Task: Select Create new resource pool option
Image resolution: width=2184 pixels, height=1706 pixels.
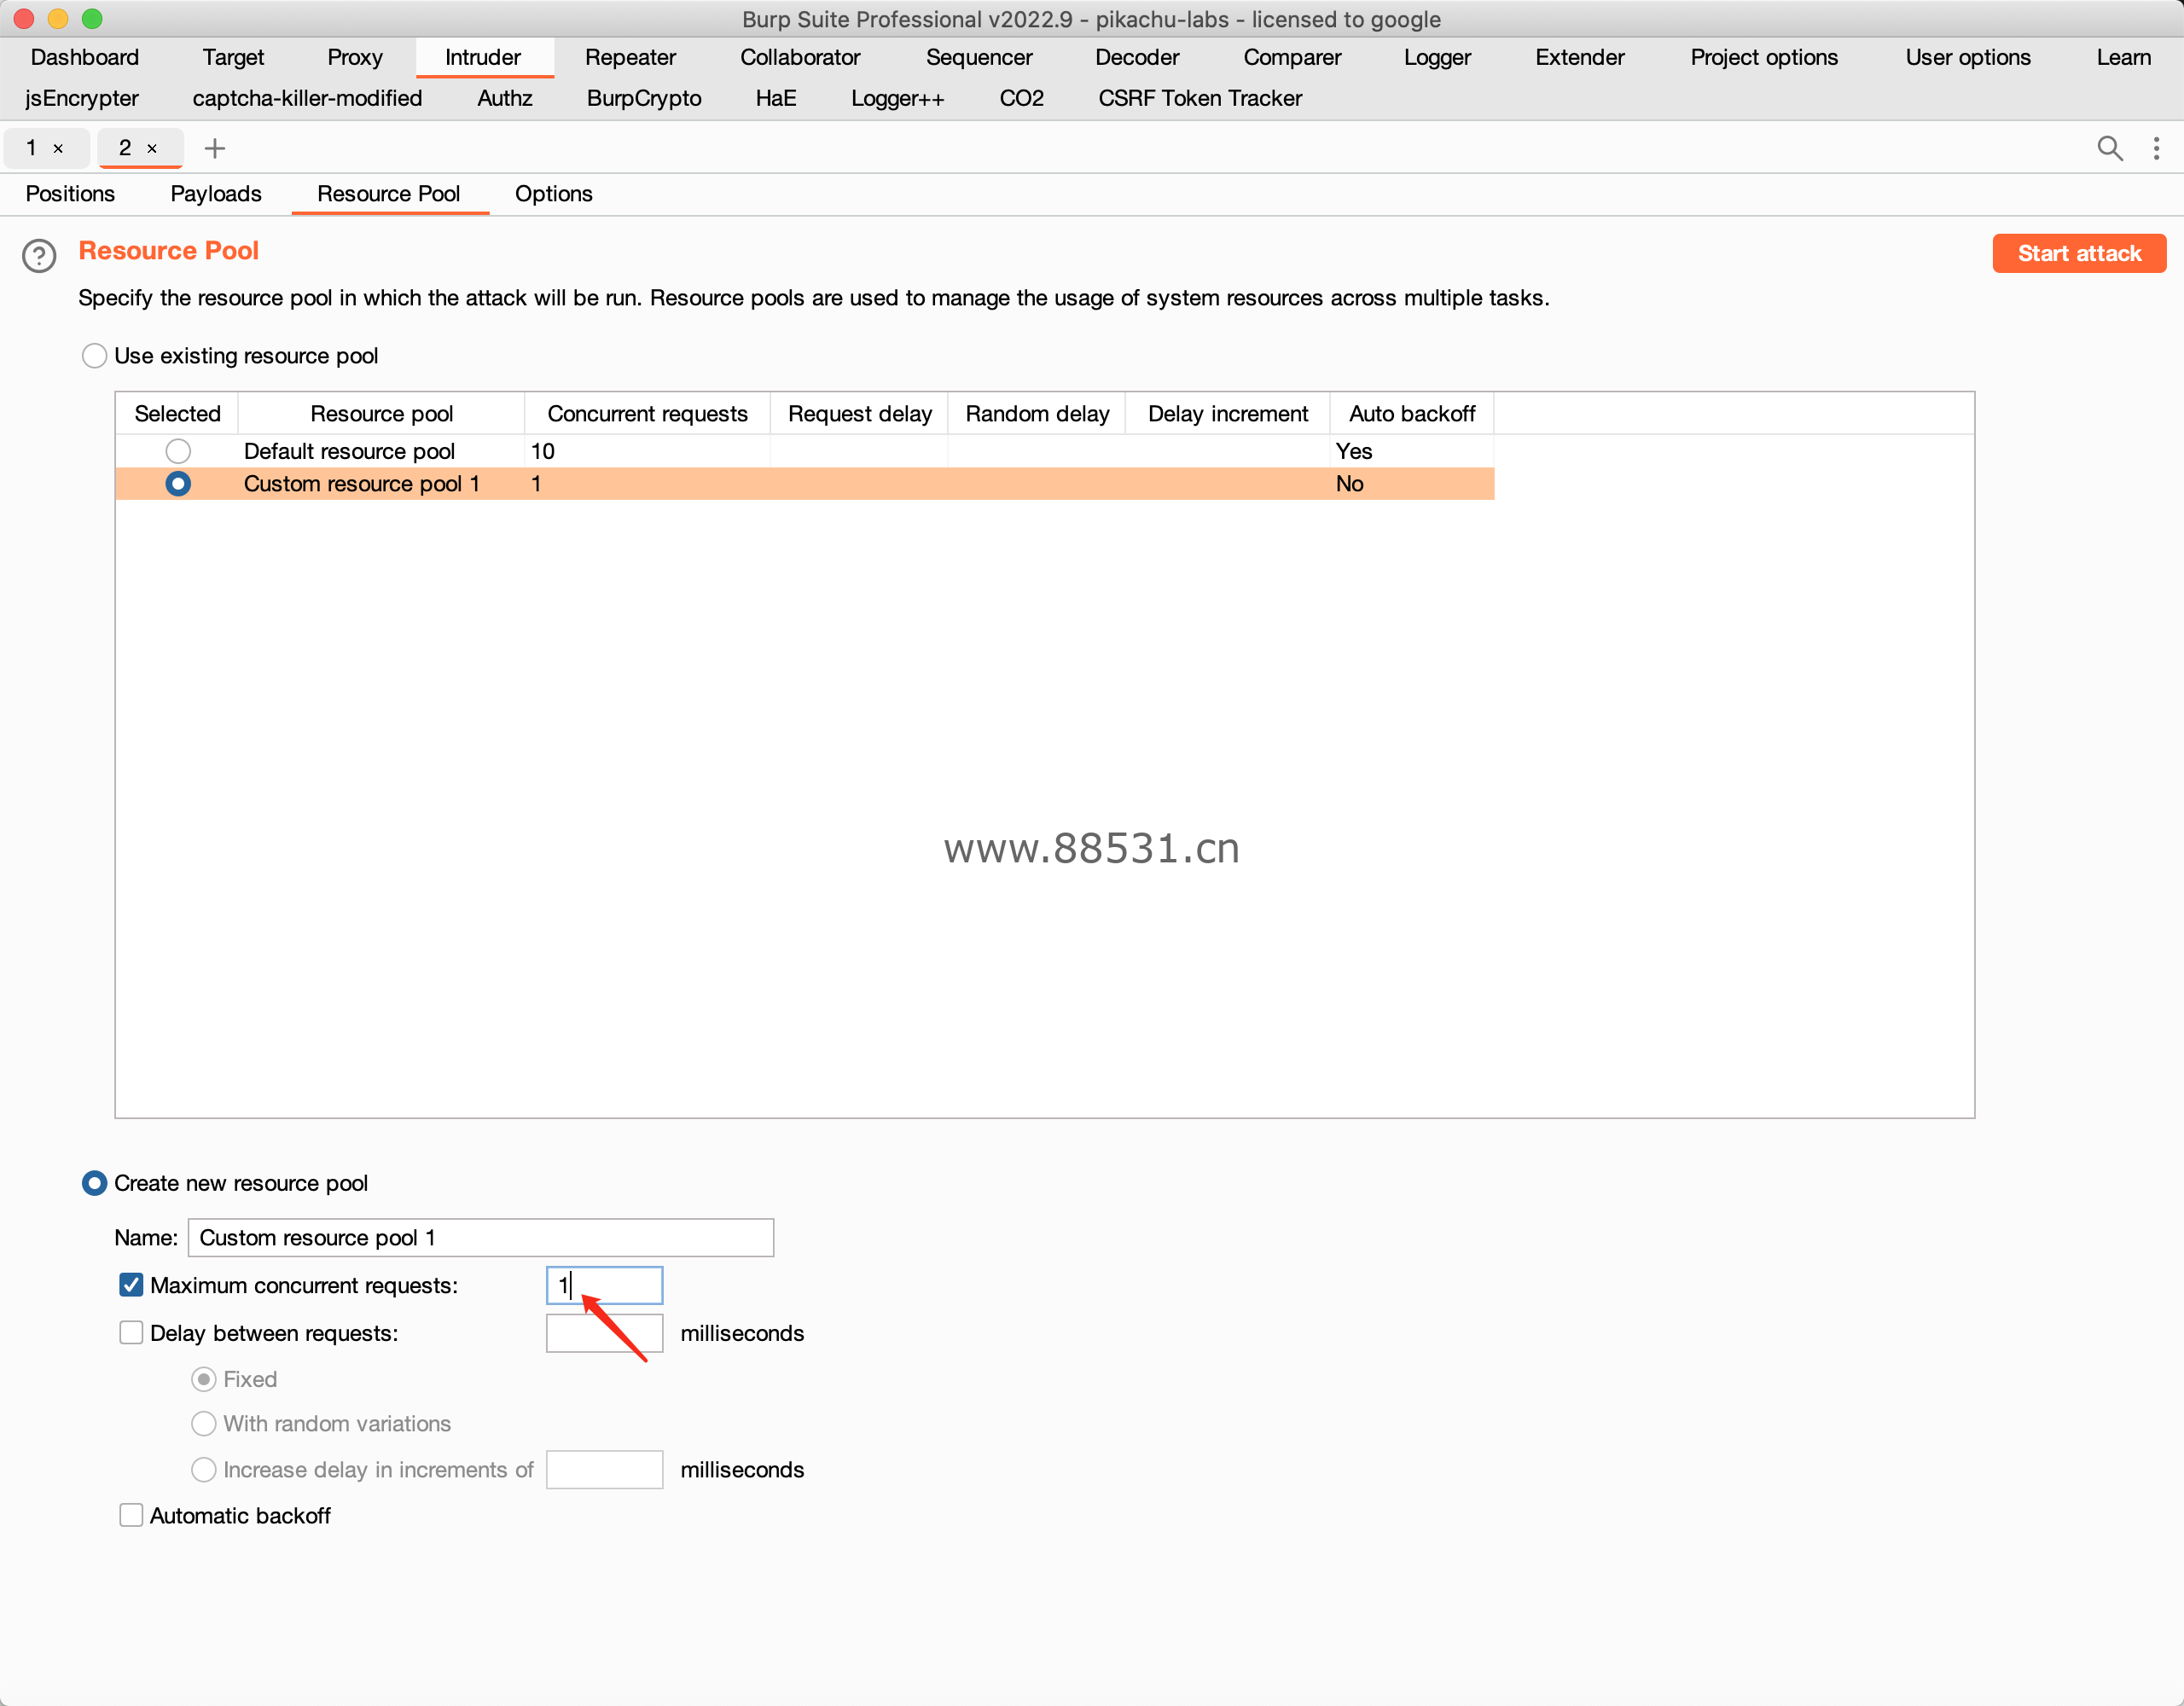Action: 94,1183
